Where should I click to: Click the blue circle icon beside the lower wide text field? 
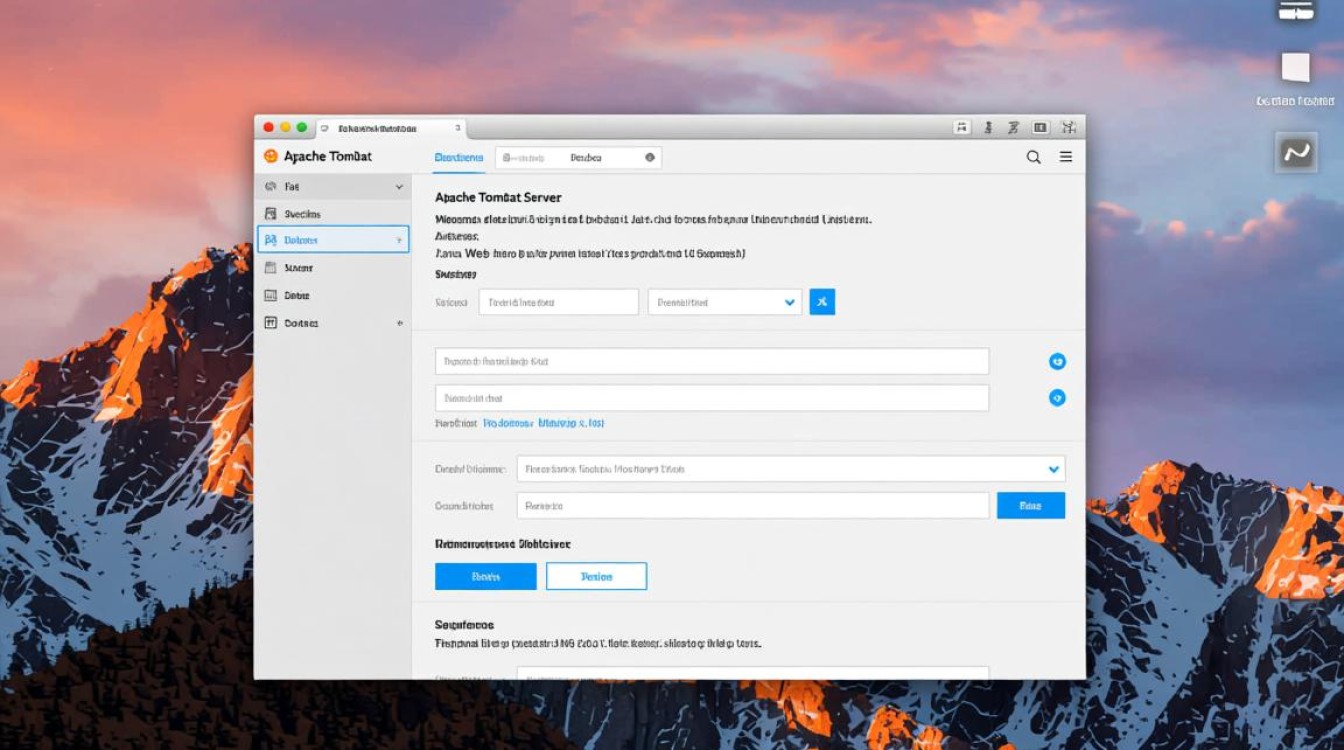(x=1057, y=398)
